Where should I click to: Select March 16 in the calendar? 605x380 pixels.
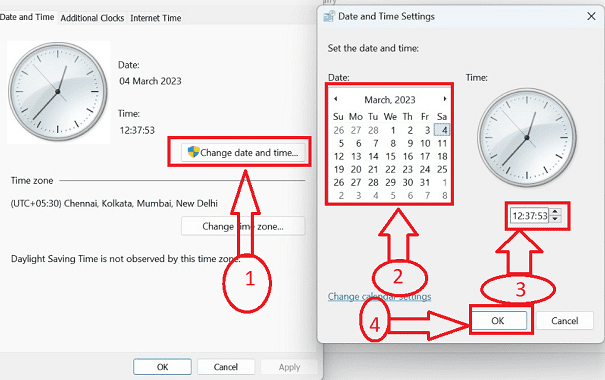[408, 156]
